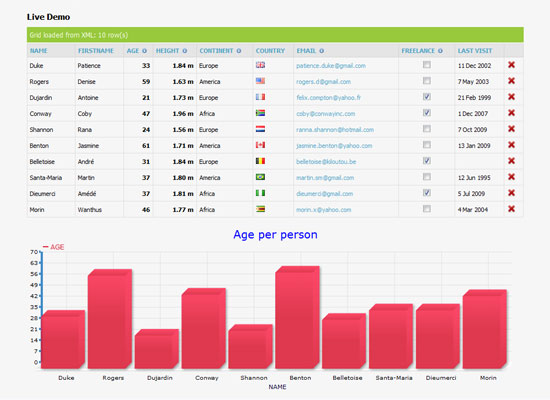Delete the Duke row with red X
Image resolution: width=550 pixels, height=400 pixels.
click(511, 65)
